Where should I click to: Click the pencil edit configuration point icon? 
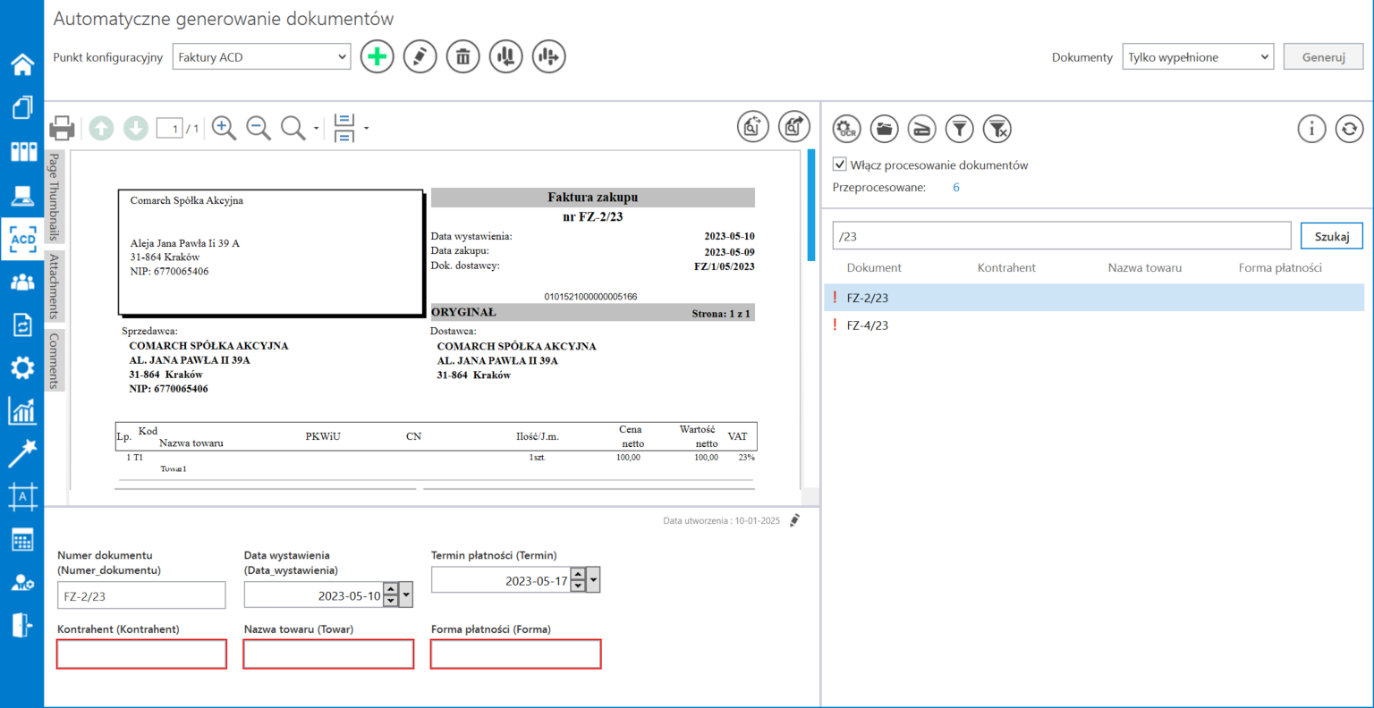pos(420,57)
